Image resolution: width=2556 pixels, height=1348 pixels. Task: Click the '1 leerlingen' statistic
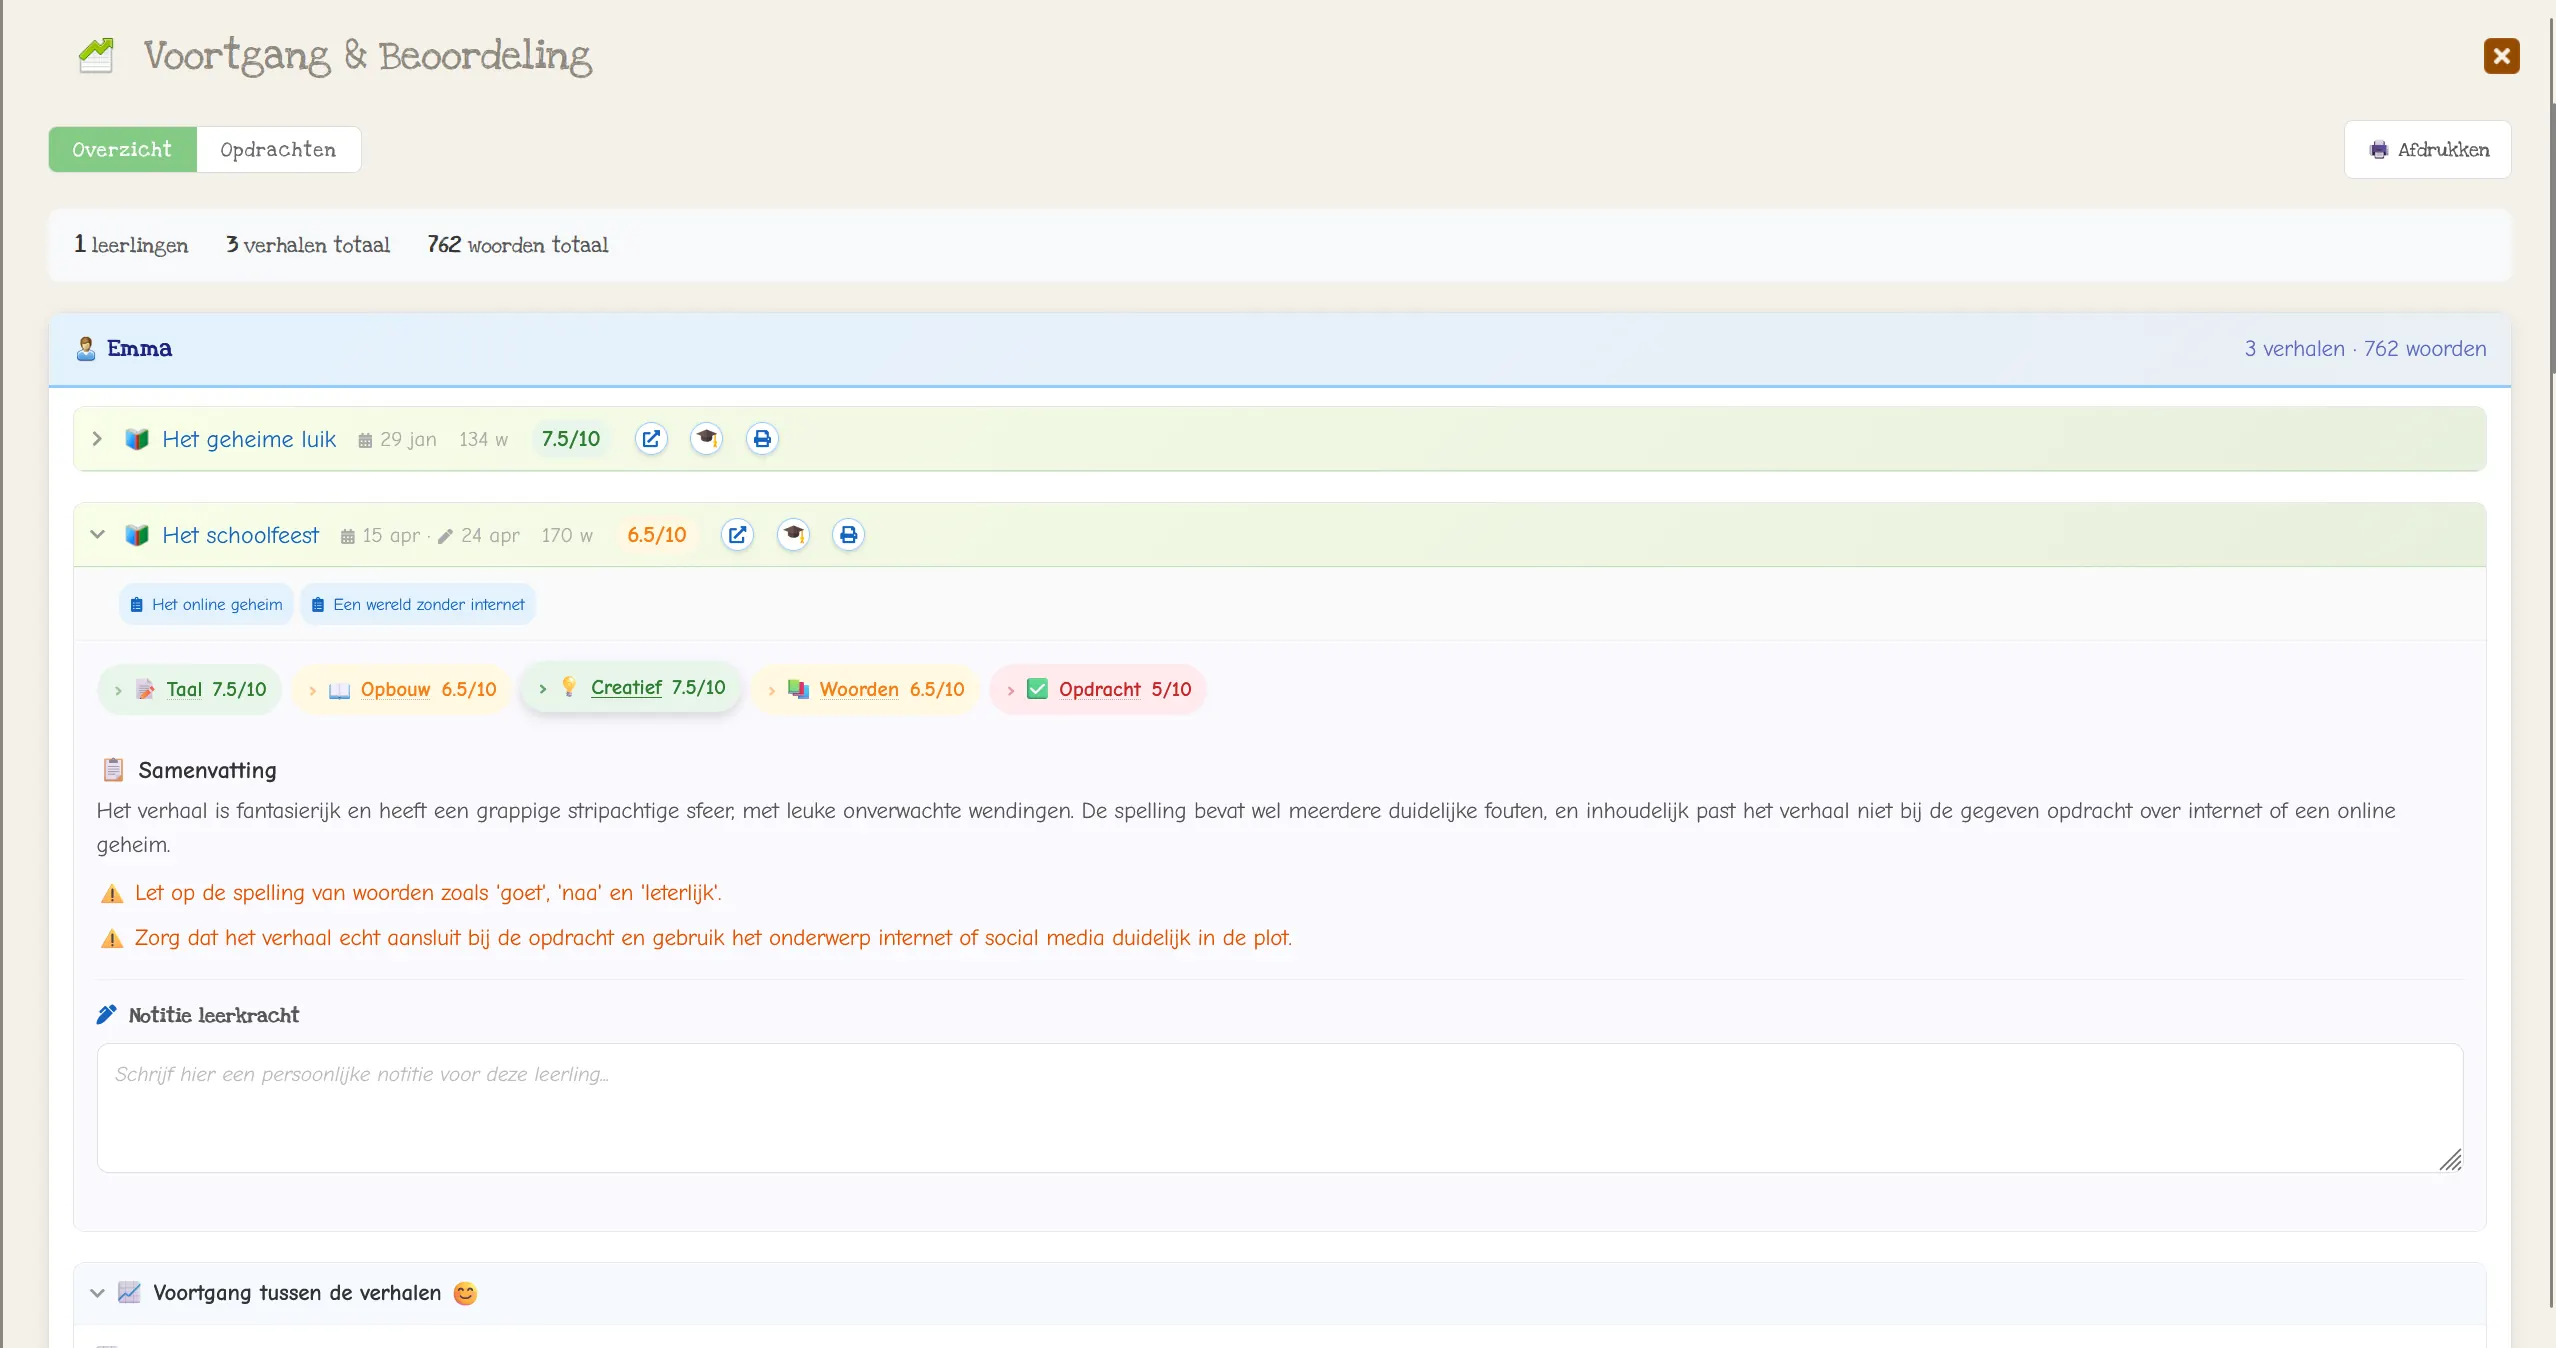[x=131, y=245]
